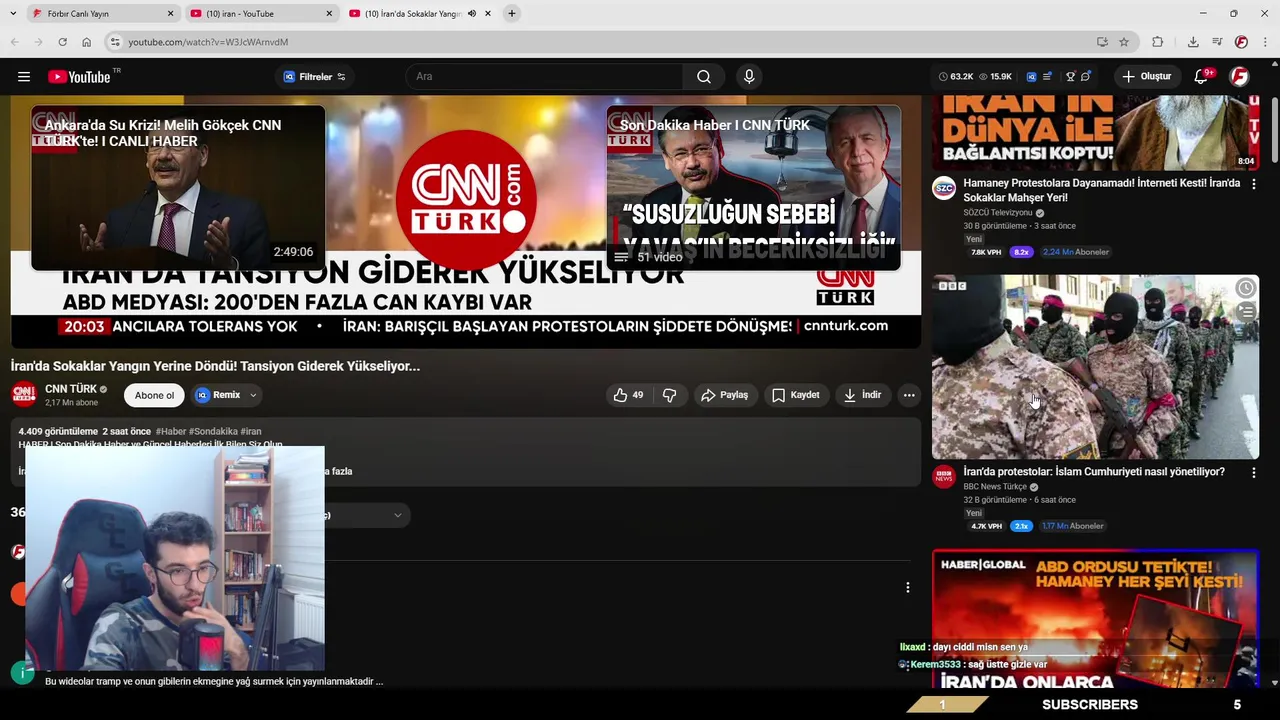Open the vidIQ list icon in header
This screenshot has height=720, width=1280.
click(x=1047, y=77)
